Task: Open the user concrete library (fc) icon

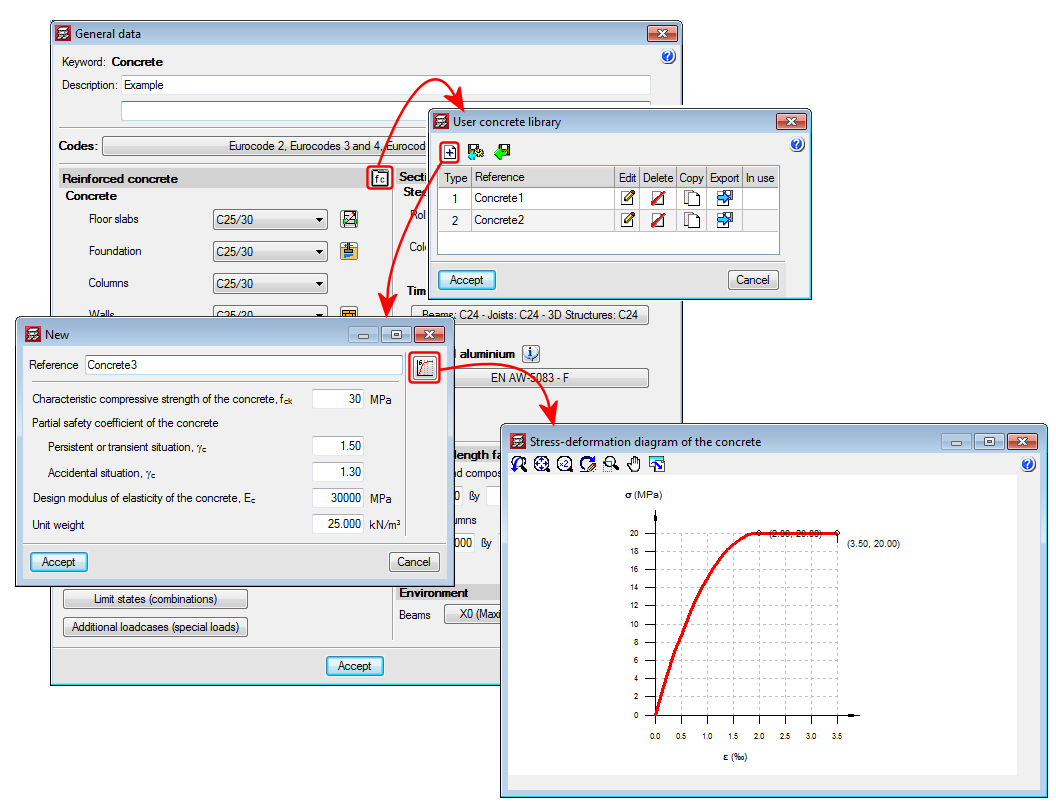Action: pos(379,179)
